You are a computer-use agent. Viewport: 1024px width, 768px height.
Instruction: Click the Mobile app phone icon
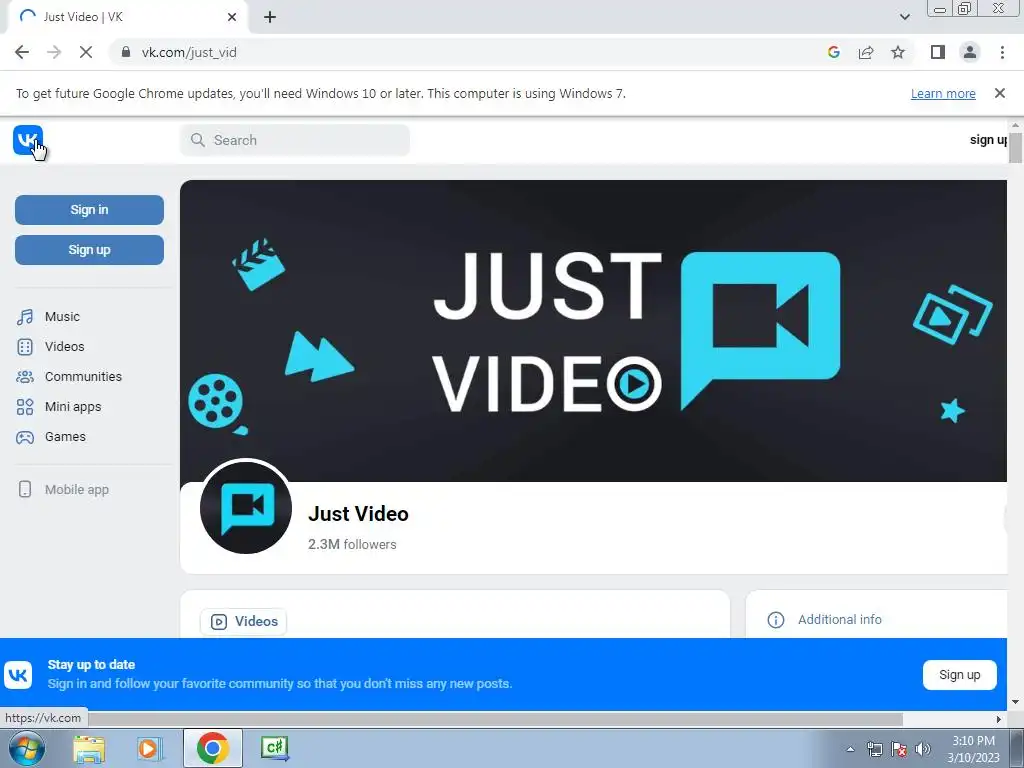[x=25, y=489]
